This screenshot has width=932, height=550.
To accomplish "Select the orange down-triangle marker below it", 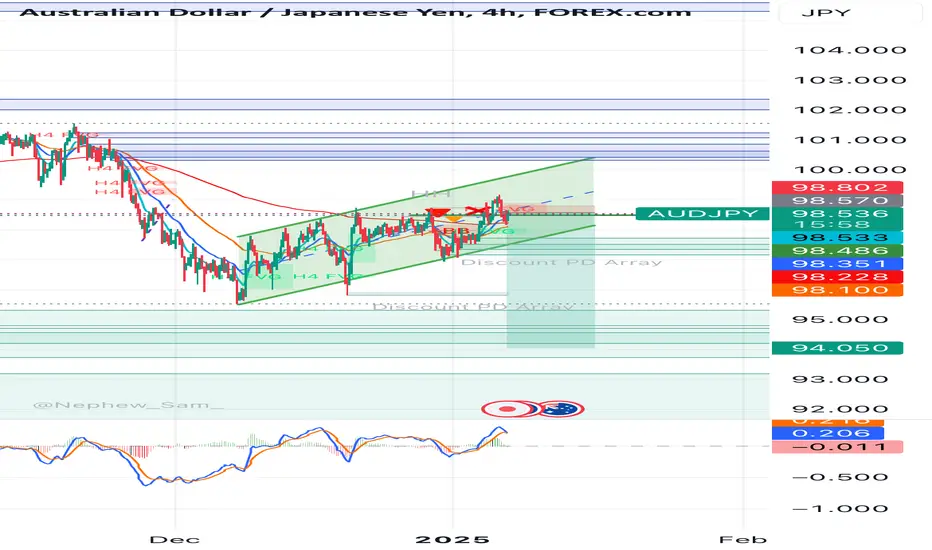I will tap(453, 219).
